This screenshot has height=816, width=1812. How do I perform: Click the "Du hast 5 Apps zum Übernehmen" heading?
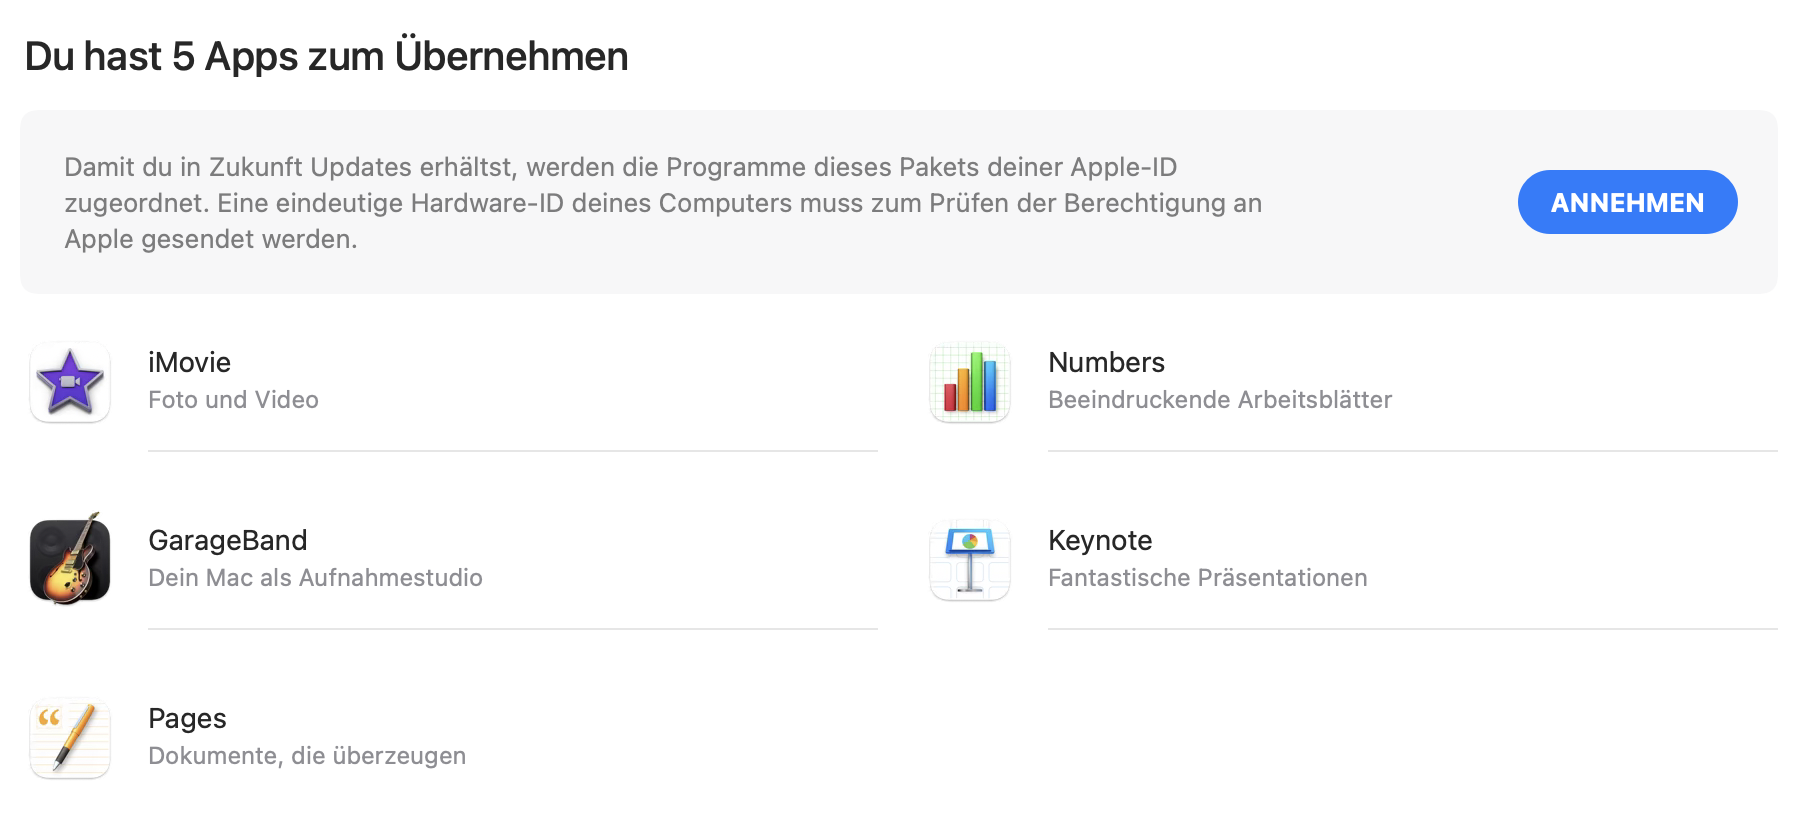pyautogui.click(x=326, y=57)
